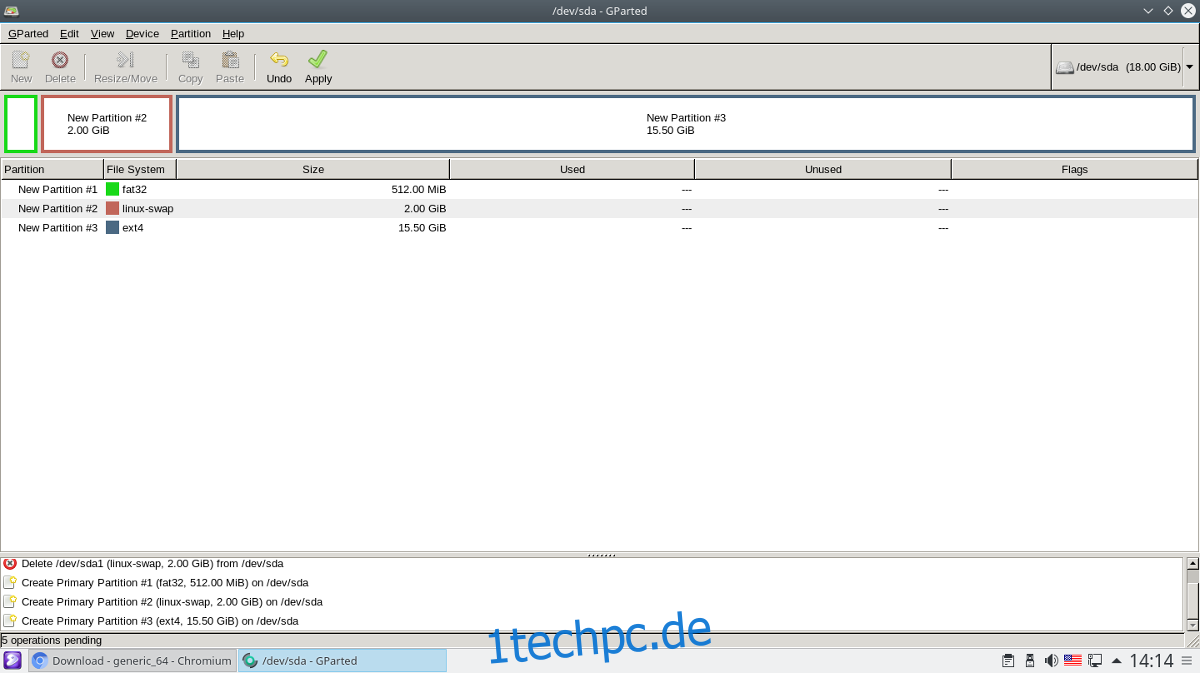The height and width of the screenshot is (673, 1200).
Task: Click the 5 operations pending status text
Action: 51,640
